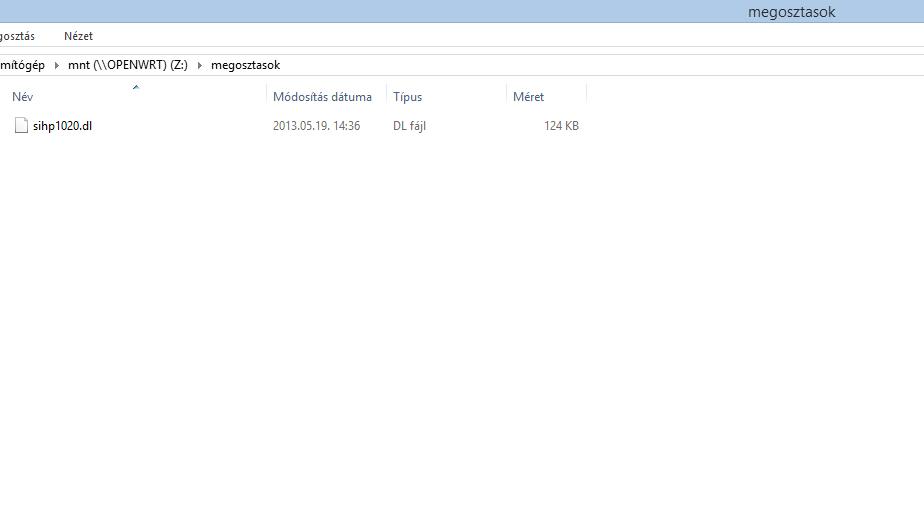Click the mnt (\\OPENWRT) (Z:) breadcrumb
Image resolution: width=924 pixels, height=516 pixels.
(128, 65)
